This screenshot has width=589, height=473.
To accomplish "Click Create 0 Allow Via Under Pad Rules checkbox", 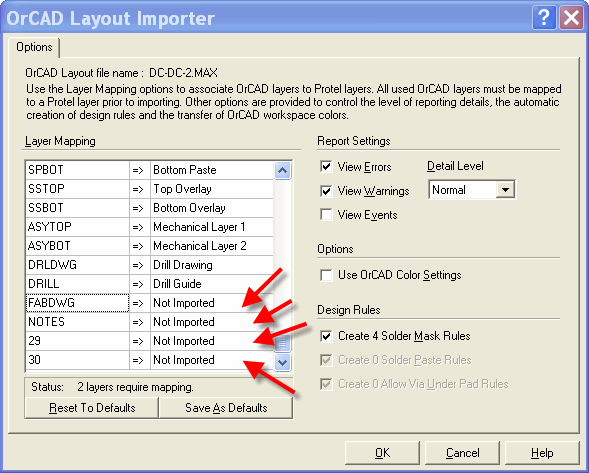I will pos(326,384).
